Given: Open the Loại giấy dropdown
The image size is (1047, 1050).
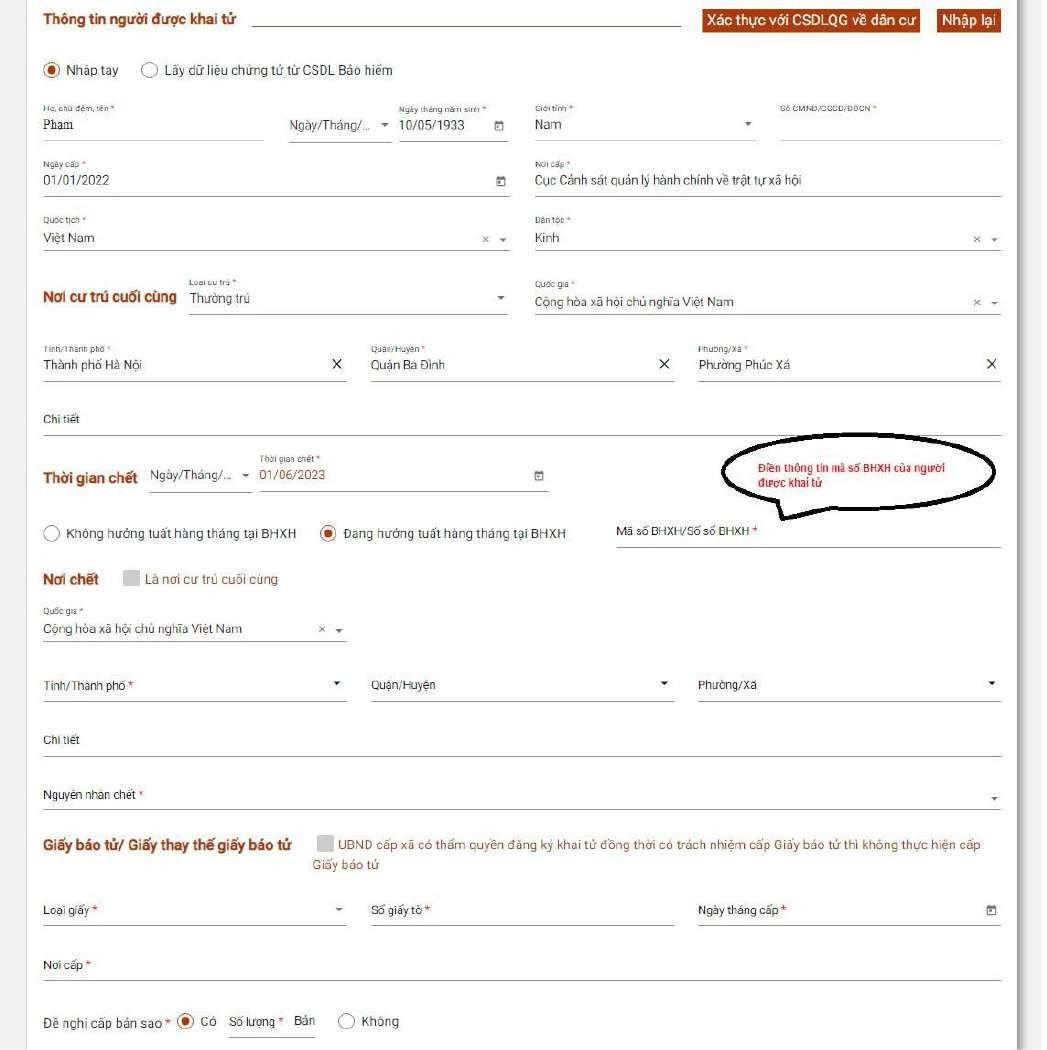Looking at the screenshot, I should point(338,910).
